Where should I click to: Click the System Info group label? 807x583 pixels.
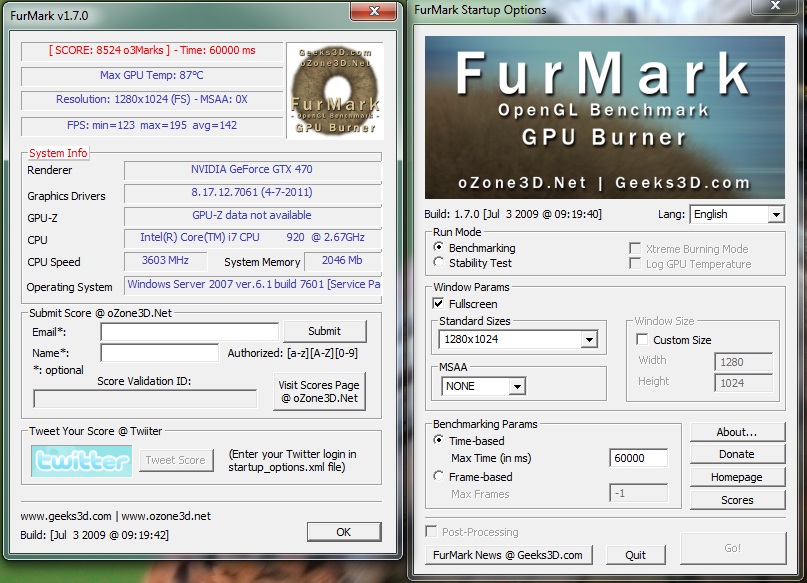(58, 153)
